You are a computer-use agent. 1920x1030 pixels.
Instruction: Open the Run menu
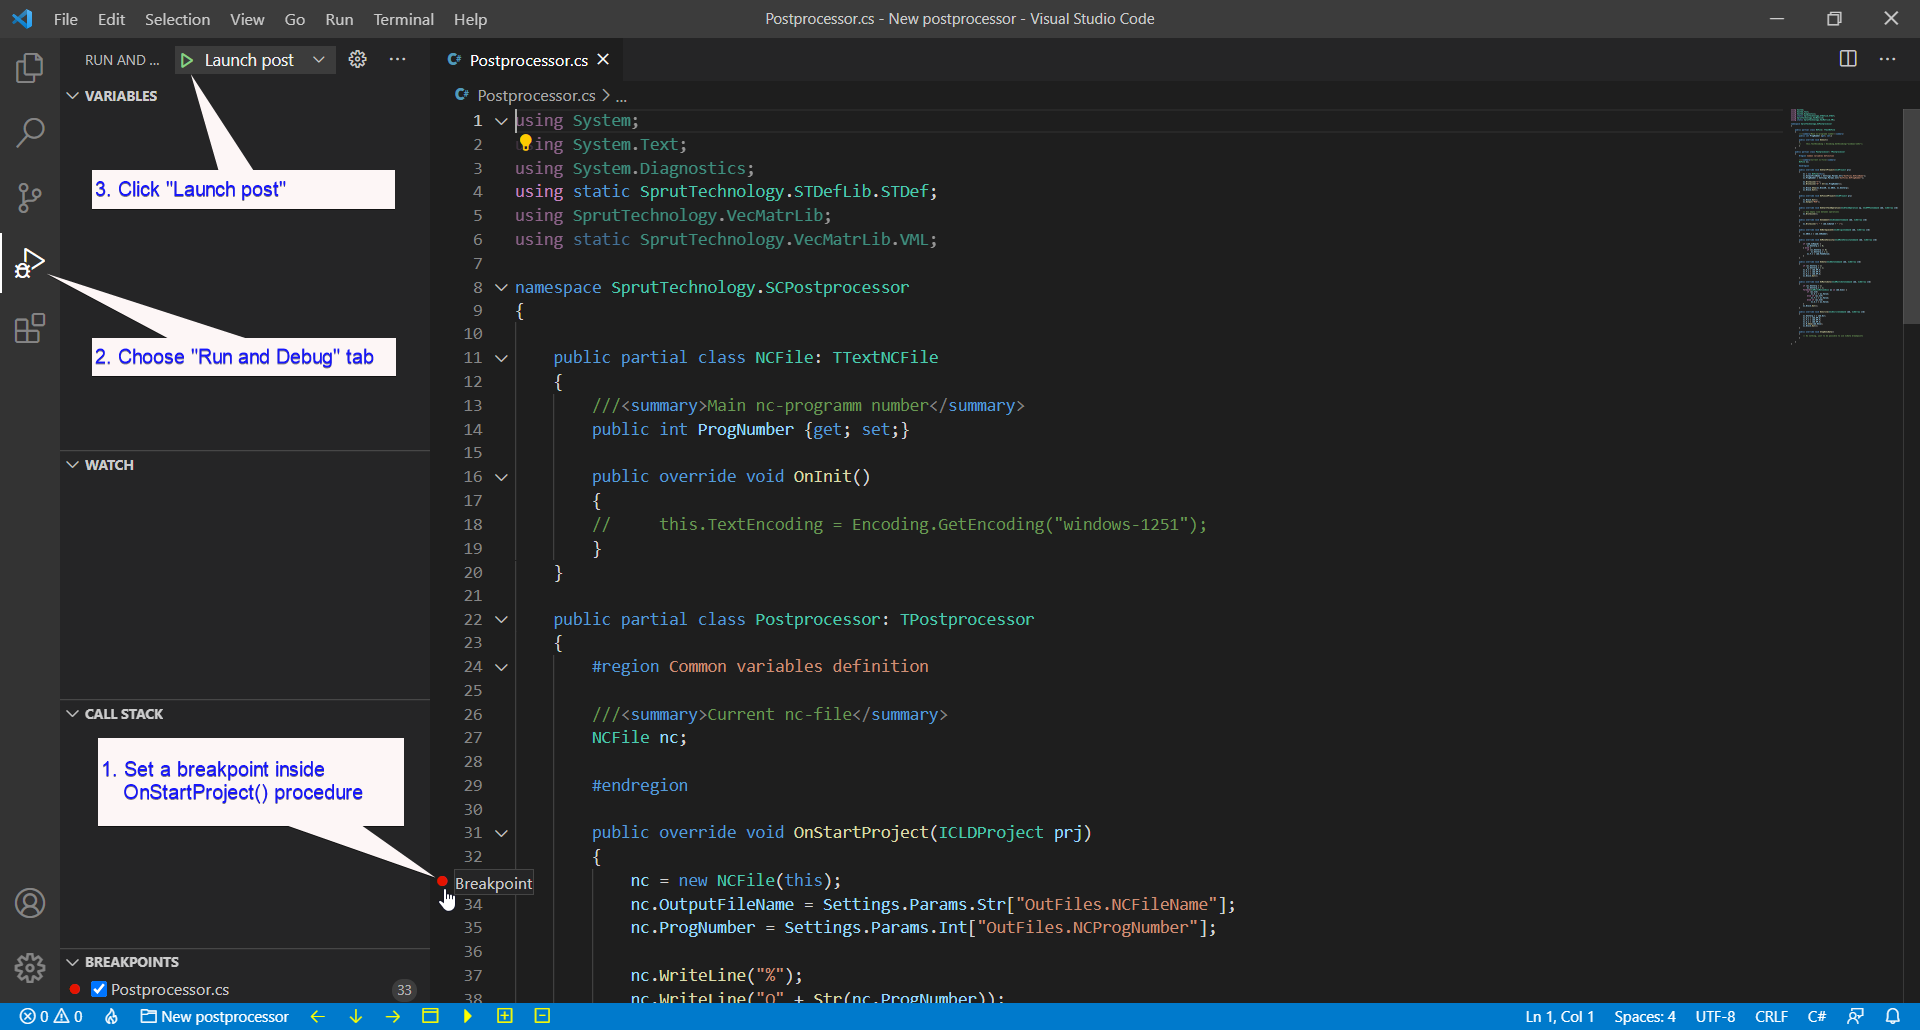(339, 19)
